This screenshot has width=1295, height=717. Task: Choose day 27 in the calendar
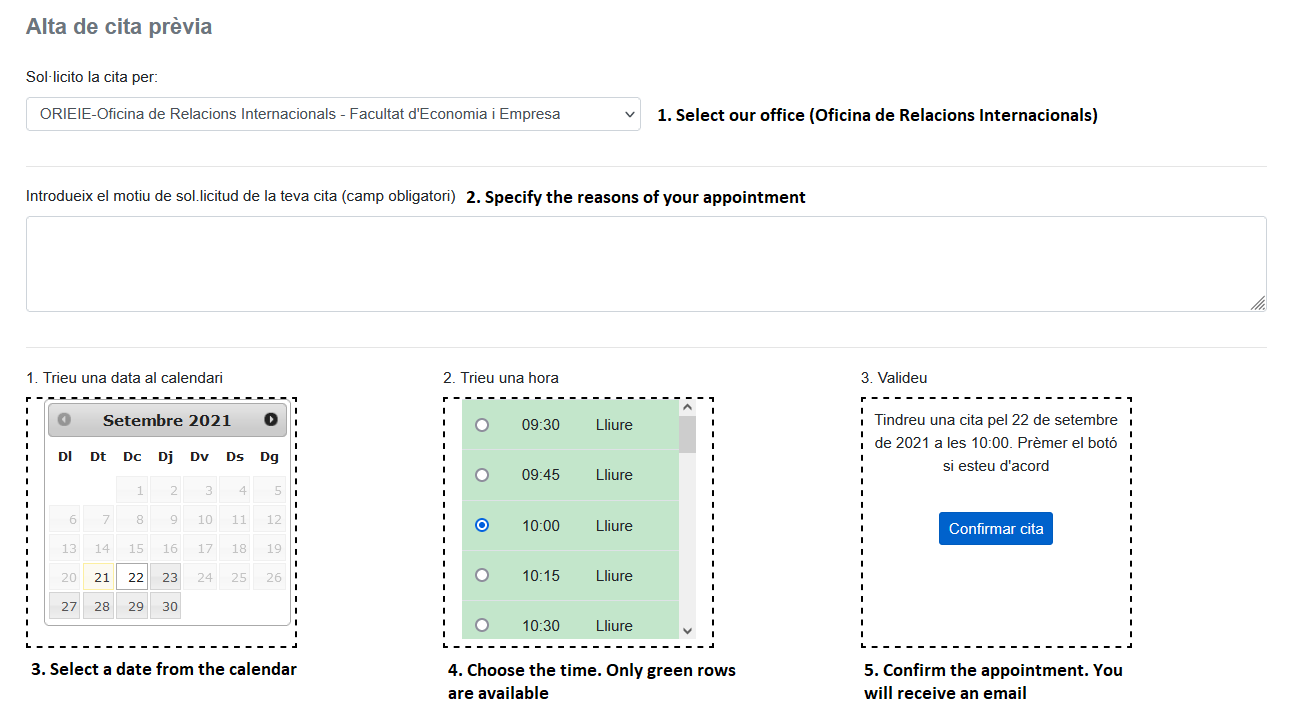(67, 606)
